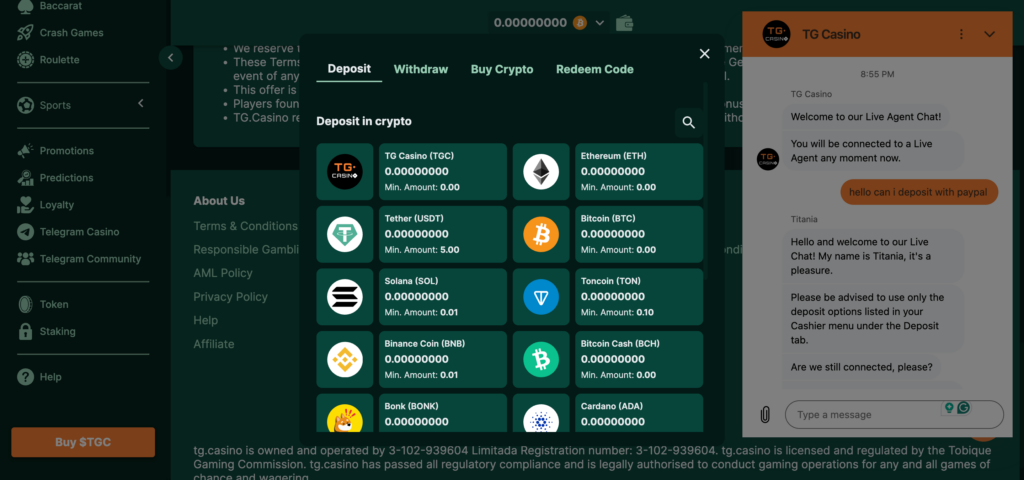Select the Bonk logo tile

point(345,413)
